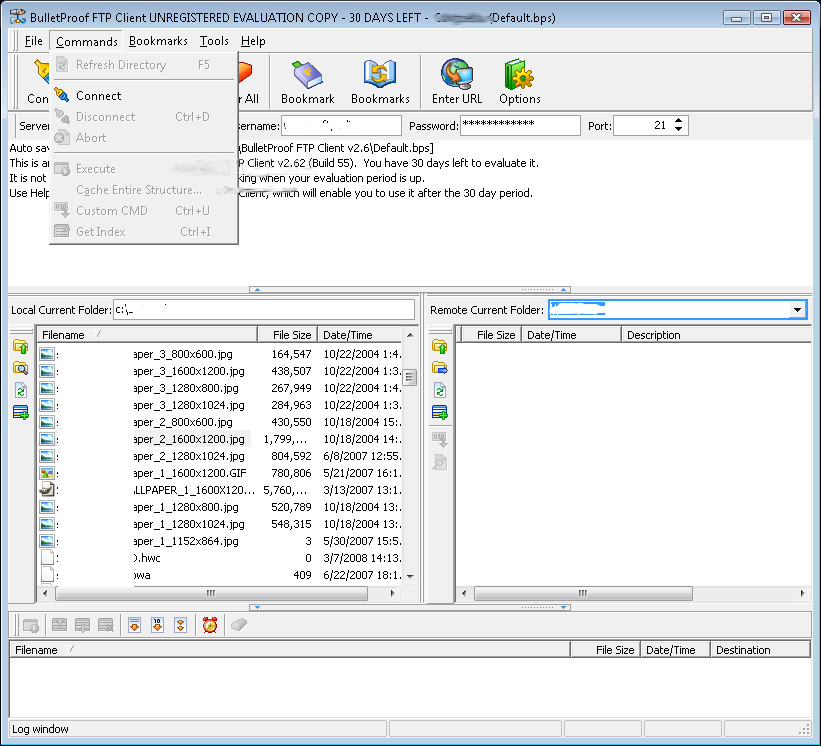Click the Enter URL globe icon

coord(457,74)
